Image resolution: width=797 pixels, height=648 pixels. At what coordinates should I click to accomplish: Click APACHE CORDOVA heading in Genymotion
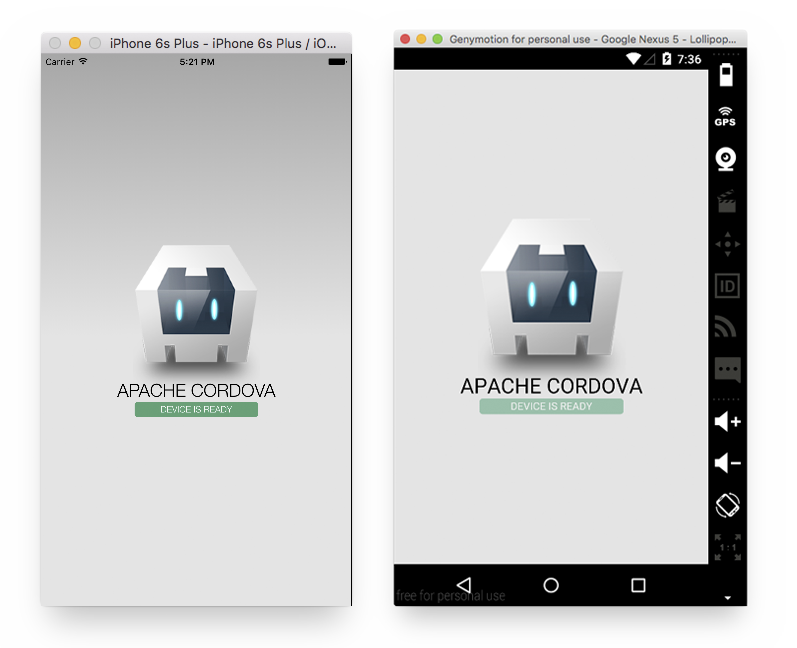point(551,386)
